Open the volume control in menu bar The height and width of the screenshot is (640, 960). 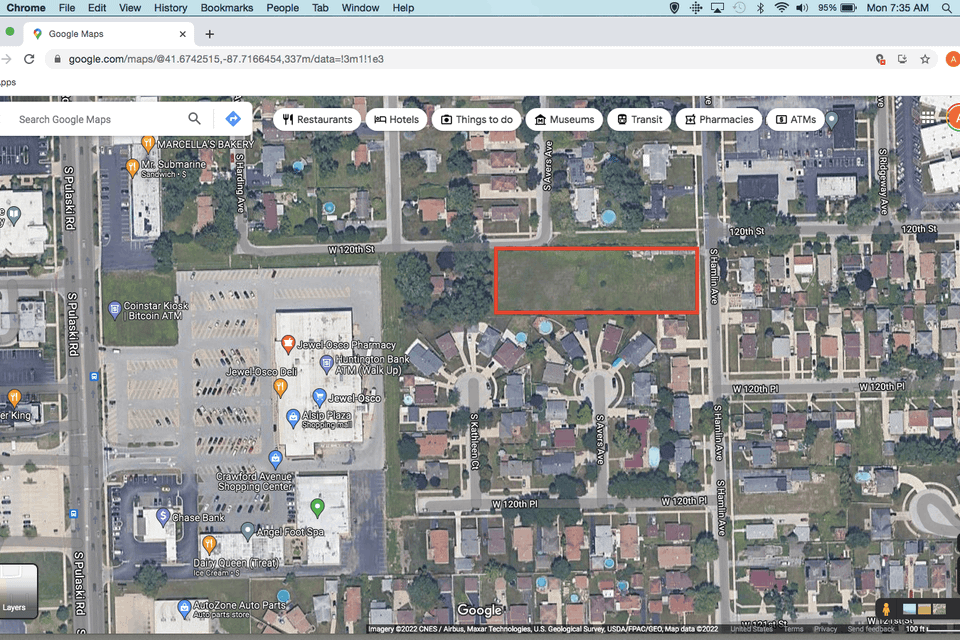click(802, 8)
